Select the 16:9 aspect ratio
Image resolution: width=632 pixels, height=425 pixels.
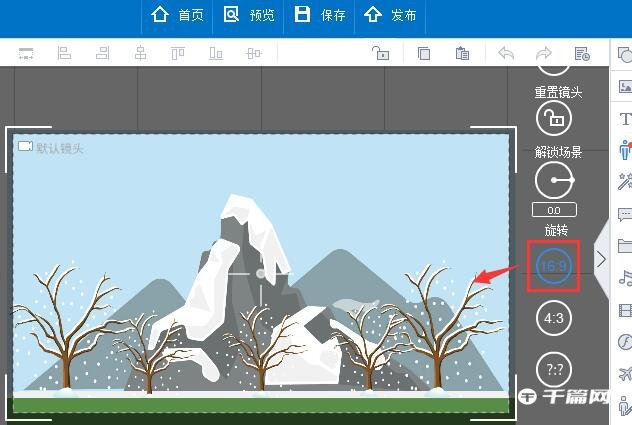click(553, 266)
